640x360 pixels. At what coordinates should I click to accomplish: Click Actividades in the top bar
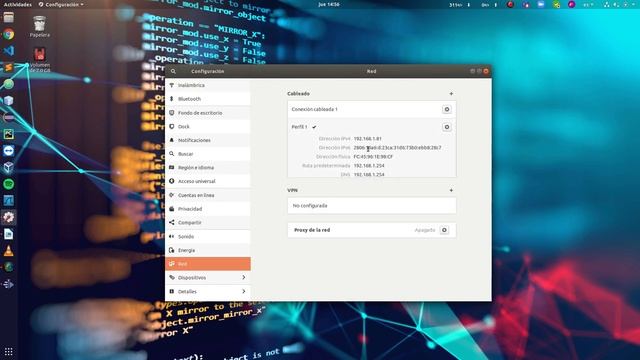[x=18, y=4]
